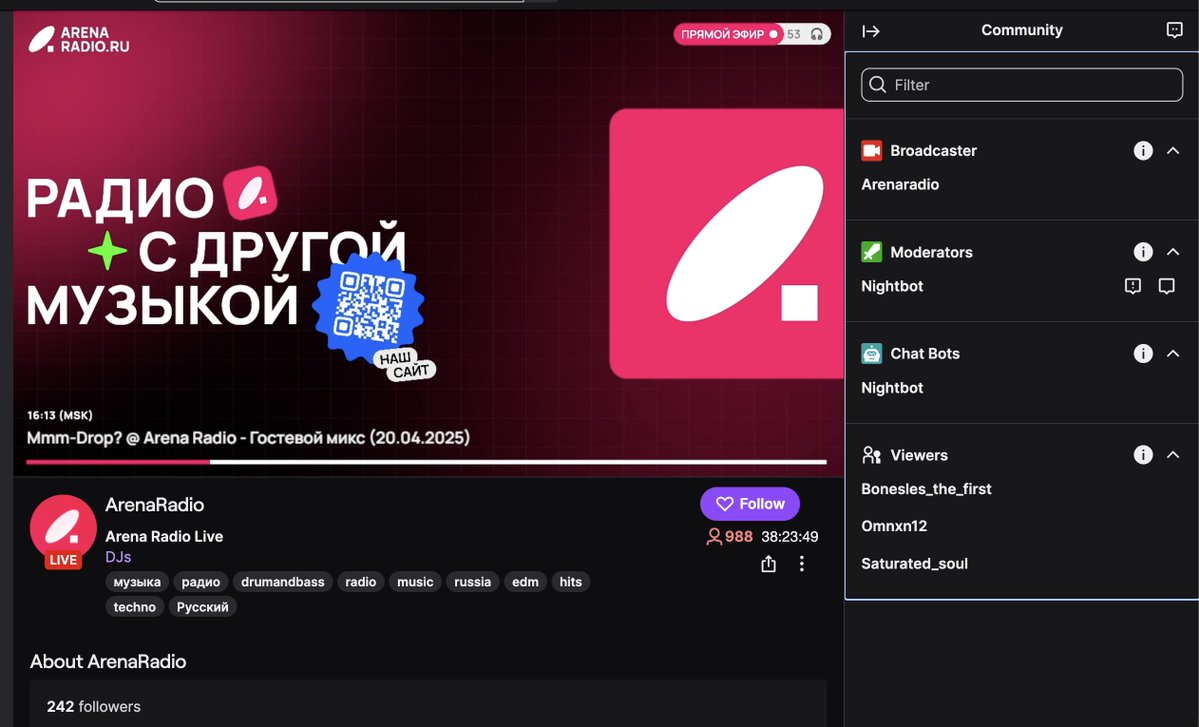
Task: Collapse the Community panel with the arrow icon
Action: pyautogui.click(x=871, y=31)
